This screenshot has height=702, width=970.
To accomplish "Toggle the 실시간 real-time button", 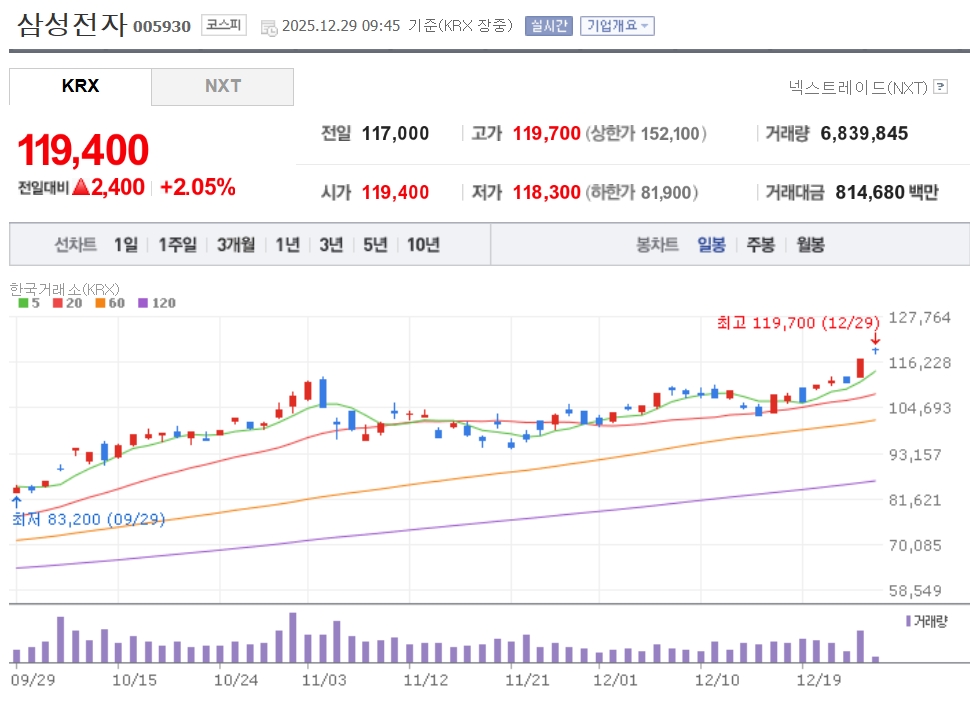I will pos(548,26).
